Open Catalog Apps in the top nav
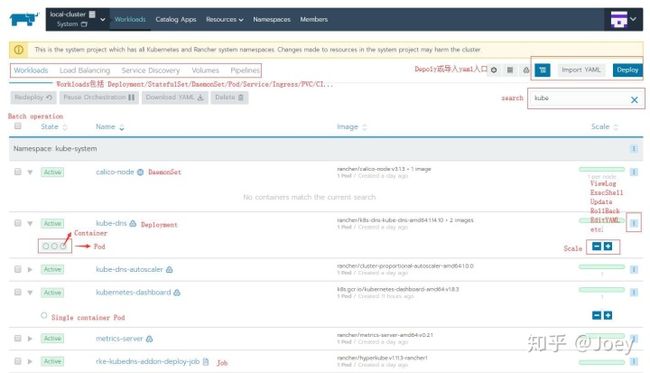The width and height of the screenshot is (650, 373). point(176,19)
